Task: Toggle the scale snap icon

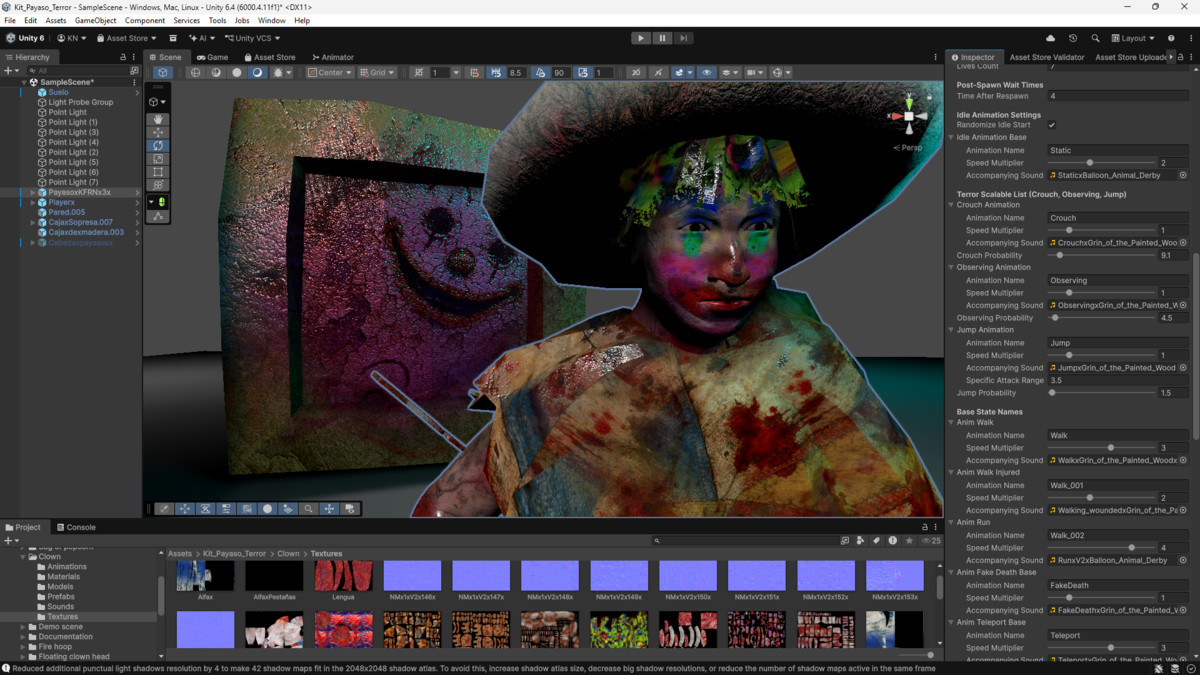Action: (583, 72)
